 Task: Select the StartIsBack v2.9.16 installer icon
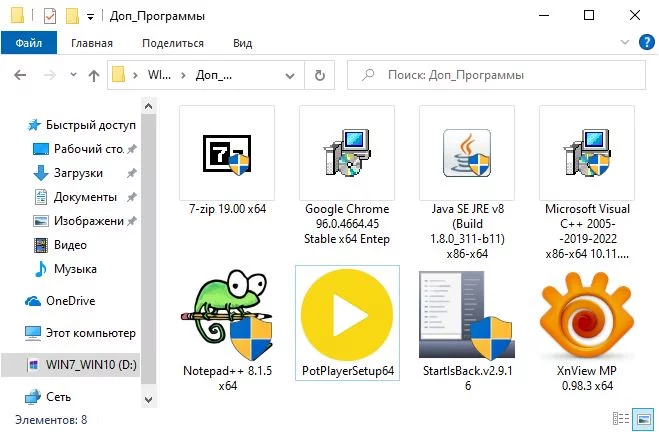(x=467, y=314)
